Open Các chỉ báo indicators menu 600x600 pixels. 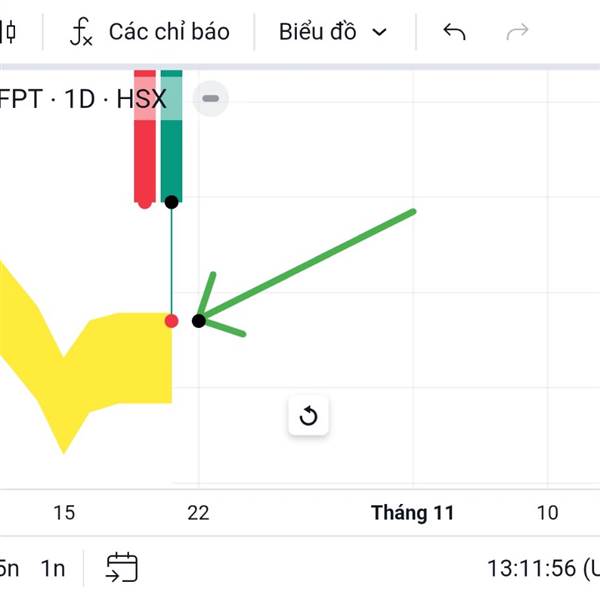tap(150, 32)
